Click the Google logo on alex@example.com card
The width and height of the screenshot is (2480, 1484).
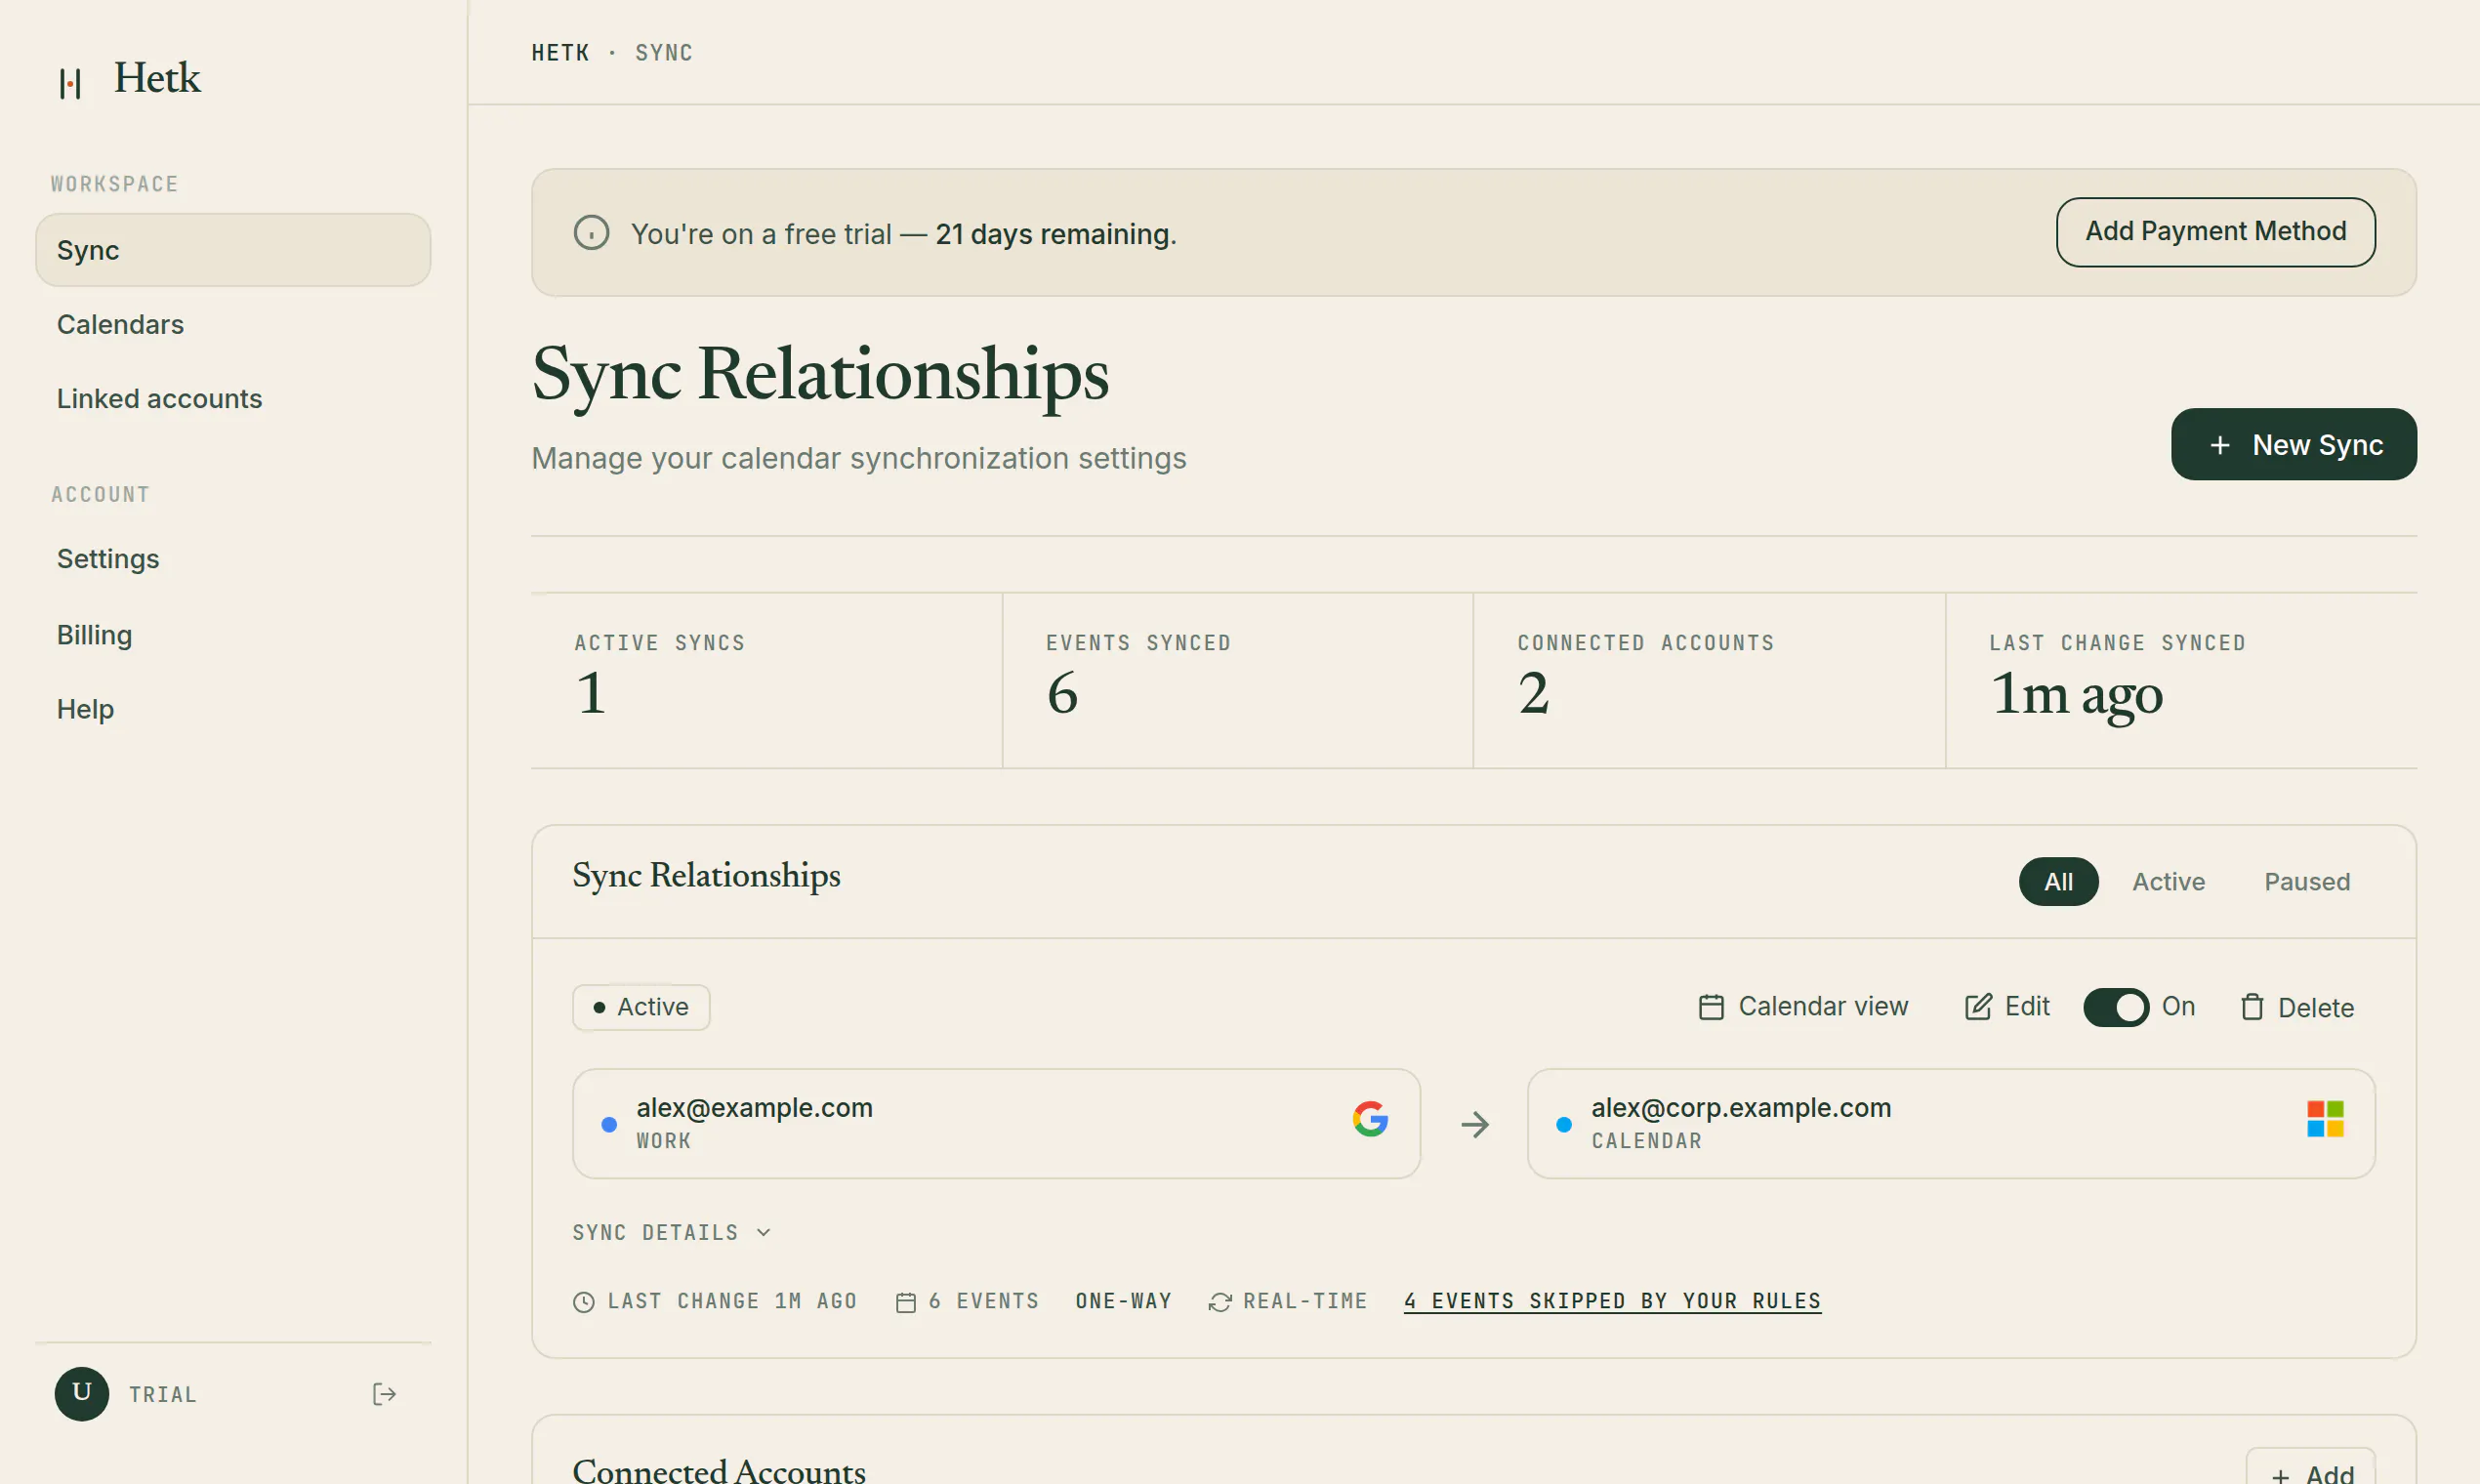[x=1370, y=1119]
